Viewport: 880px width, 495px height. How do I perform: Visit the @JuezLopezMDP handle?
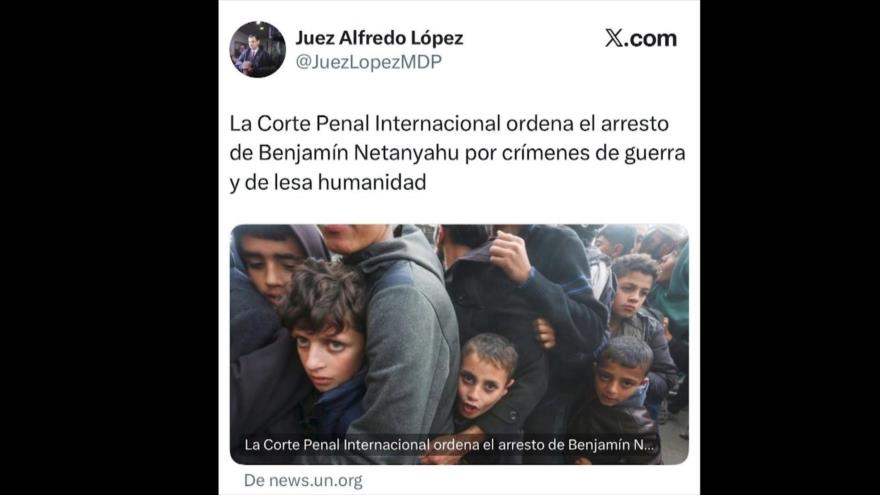point(369,62)
